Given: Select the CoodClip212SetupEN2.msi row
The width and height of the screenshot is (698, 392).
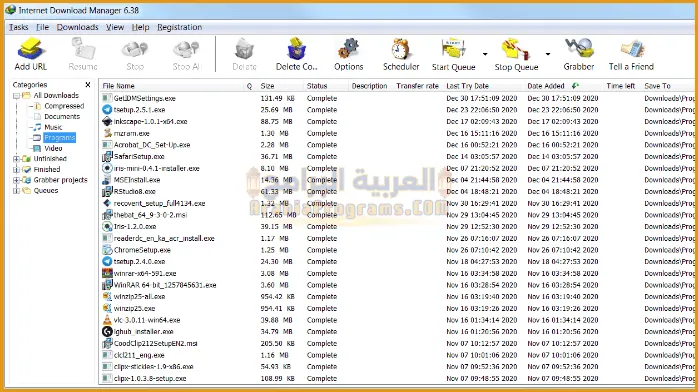Looking at the screenshot, I should click(x=398, y=344).
